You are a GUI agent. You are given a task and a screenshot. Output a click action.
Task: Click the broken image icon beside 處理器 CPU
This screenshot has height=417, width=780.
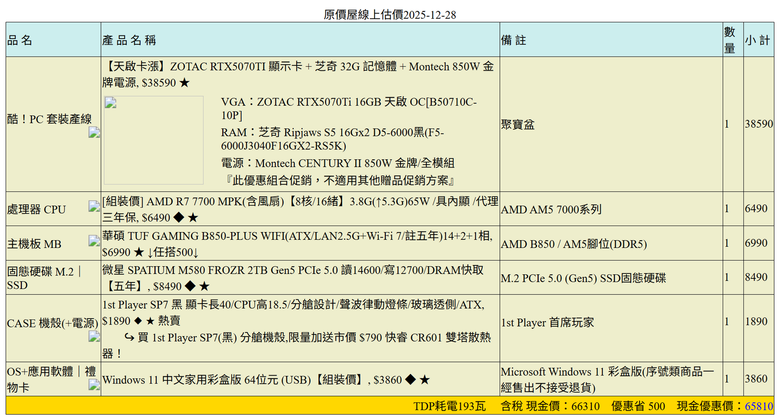tap(95, 206)
